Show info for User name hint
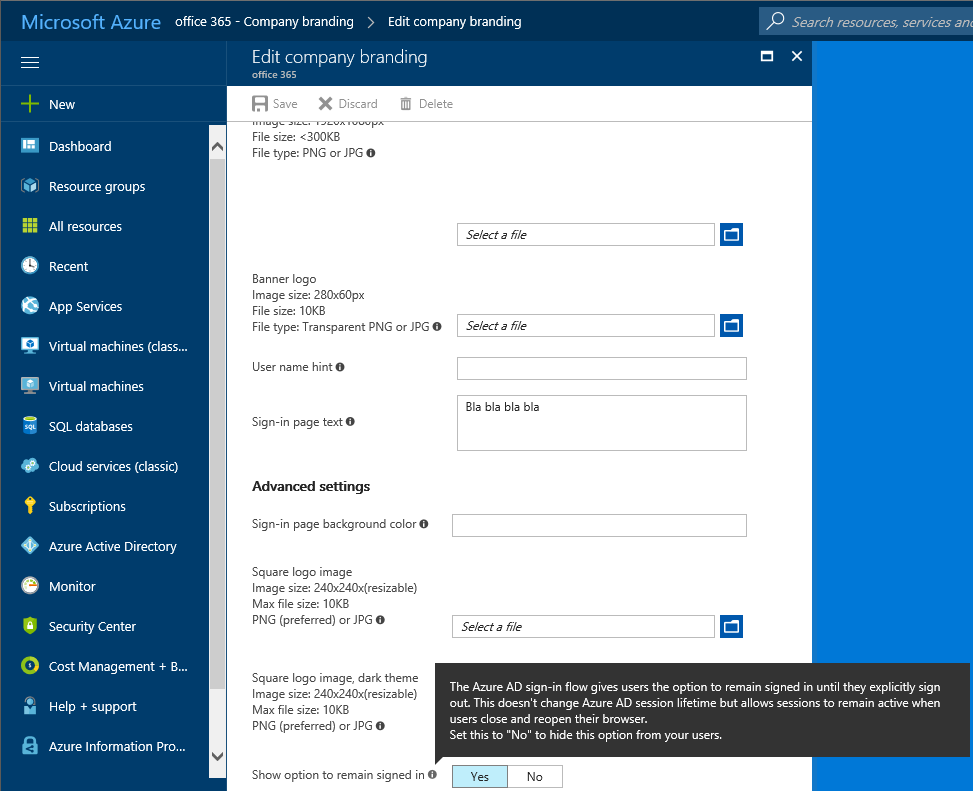 click(340, 367)
